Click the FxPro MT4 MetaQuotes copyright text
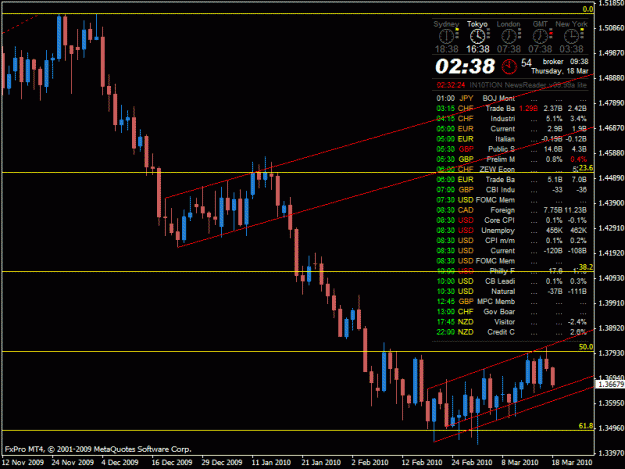The width and height of the screenshot is (625, 469). pos(98,449)
